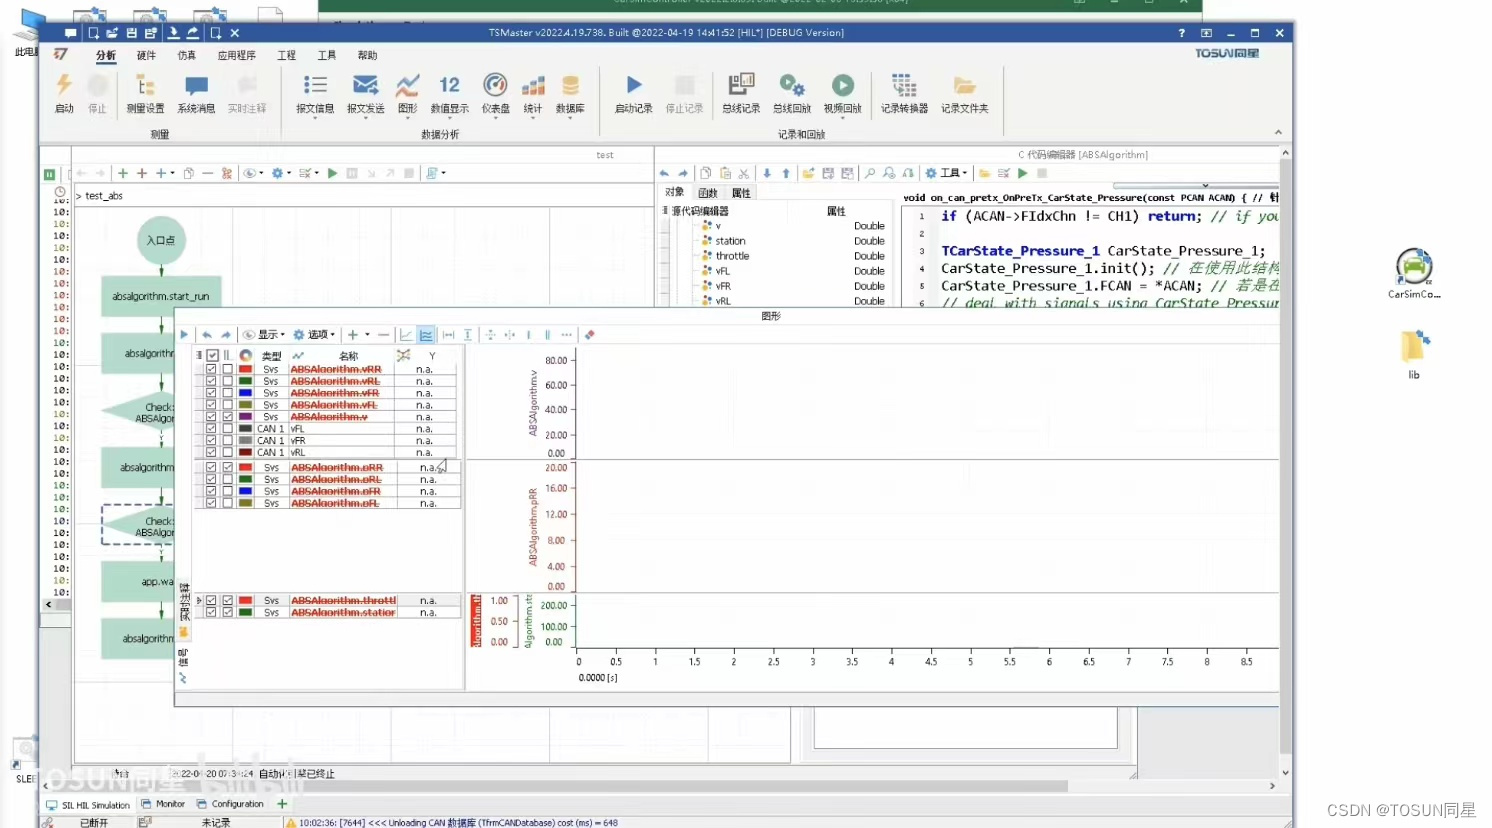Click red color swatch of ABSAlgorithm.vRR
This screenshot has height=828, width=1492.
click(x=245, y=369)
